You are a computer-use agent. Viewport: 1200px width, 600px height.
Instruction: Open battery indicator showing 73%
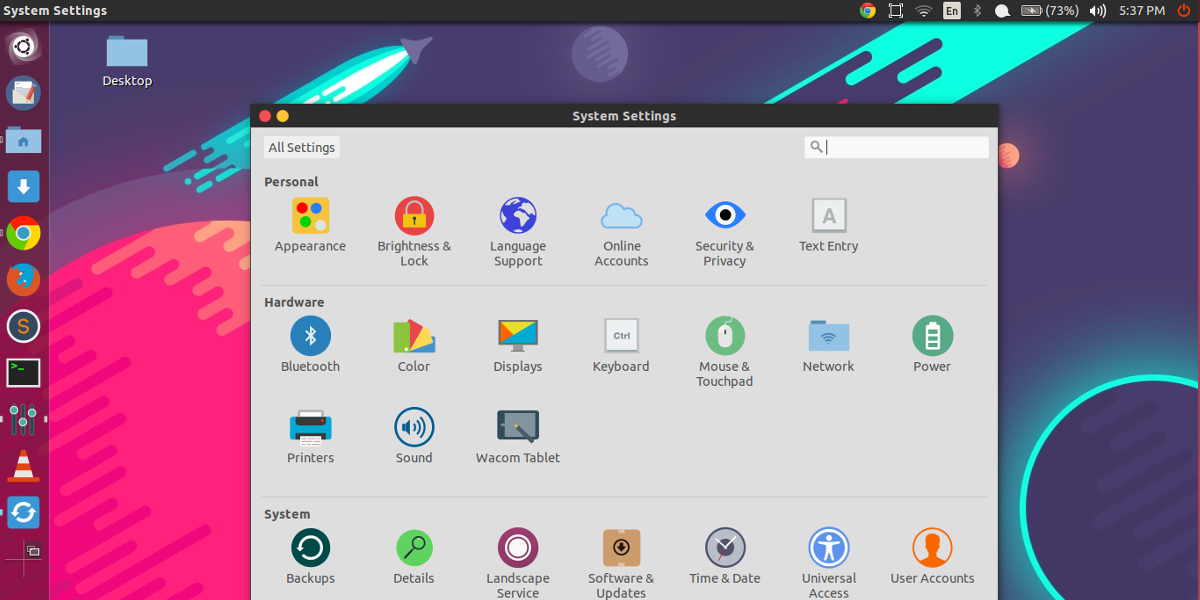tap(1049, 11)
